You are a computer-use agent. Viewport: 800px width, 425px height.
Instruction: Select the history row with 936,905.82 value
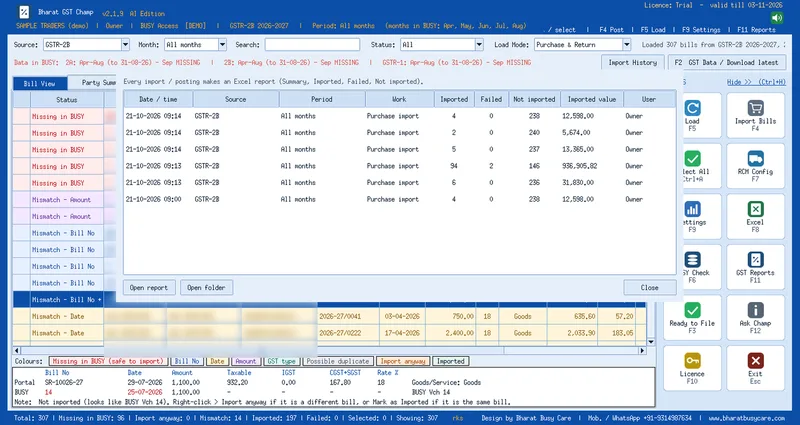point(399,166)
